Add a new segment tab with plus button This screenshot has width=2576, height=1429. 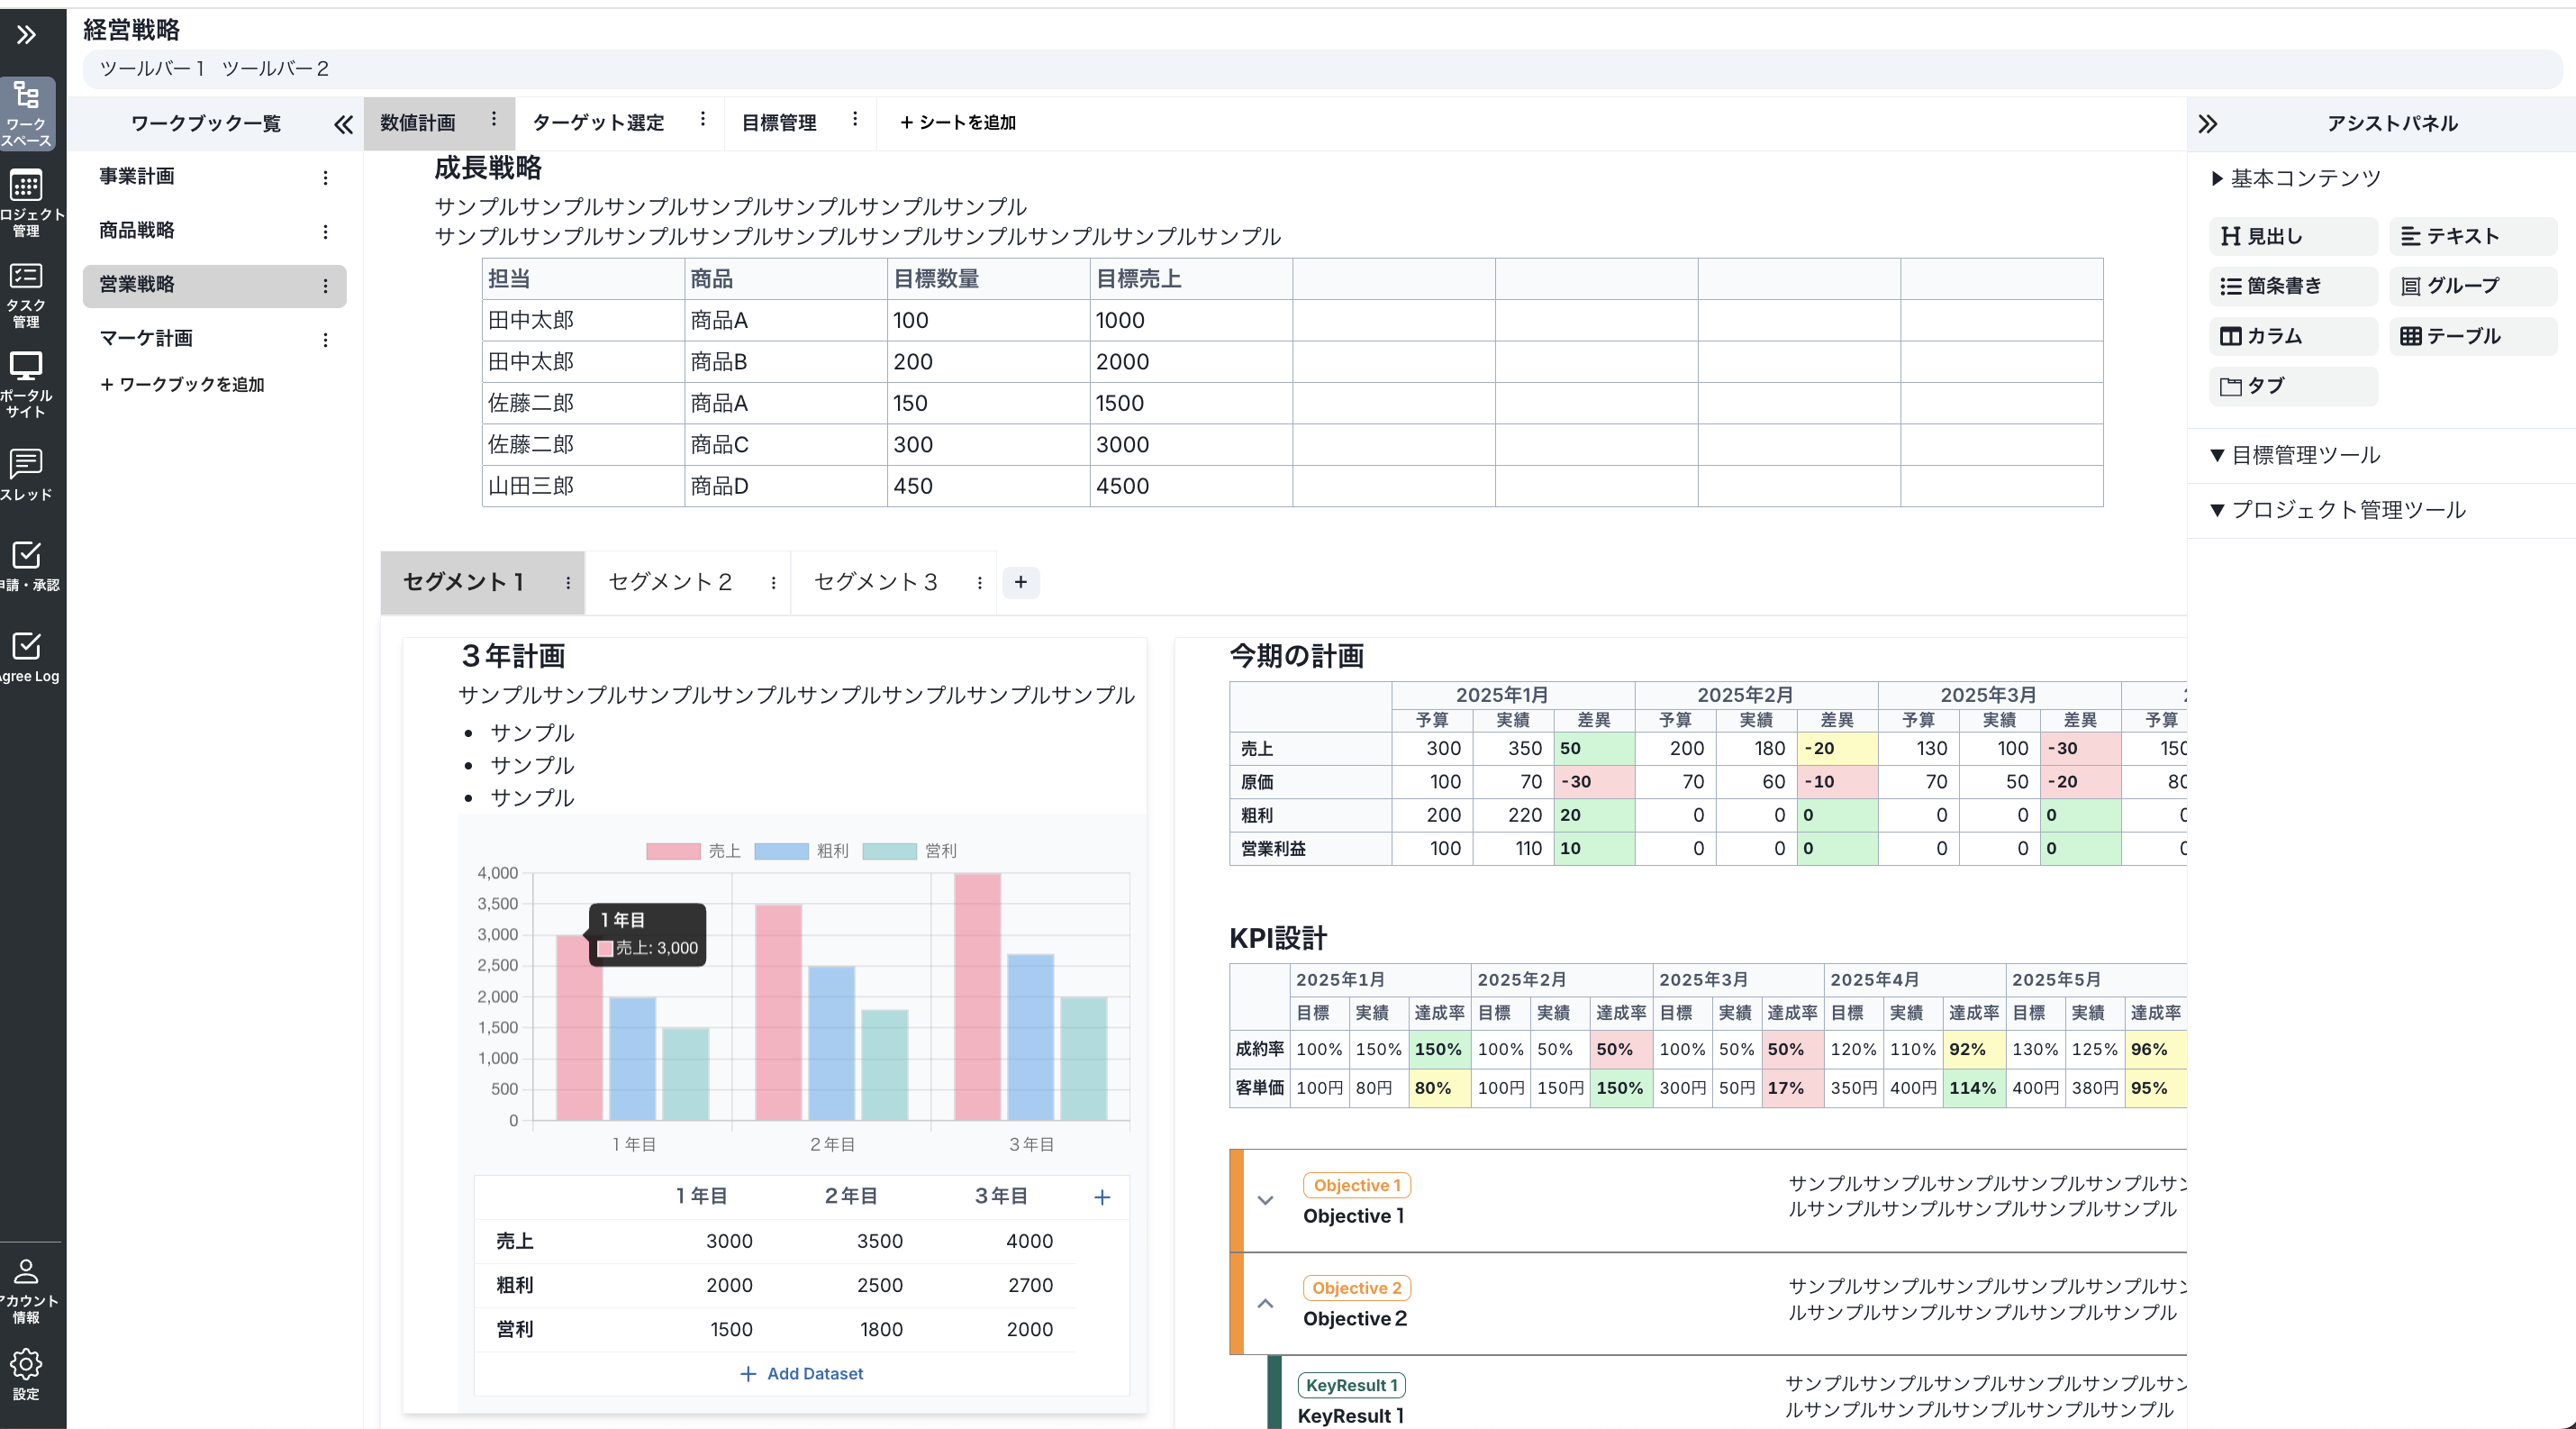[x=1020, y=582]
